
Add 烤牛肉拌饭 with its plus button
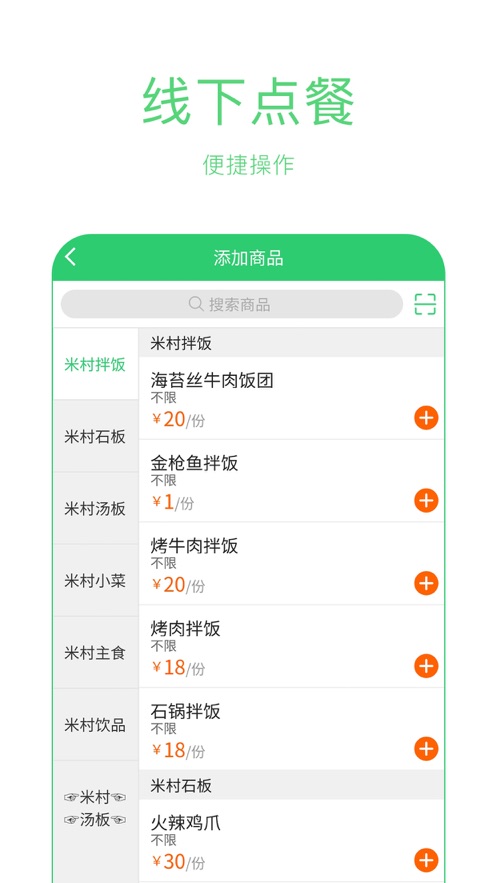[x=426, y=583]
